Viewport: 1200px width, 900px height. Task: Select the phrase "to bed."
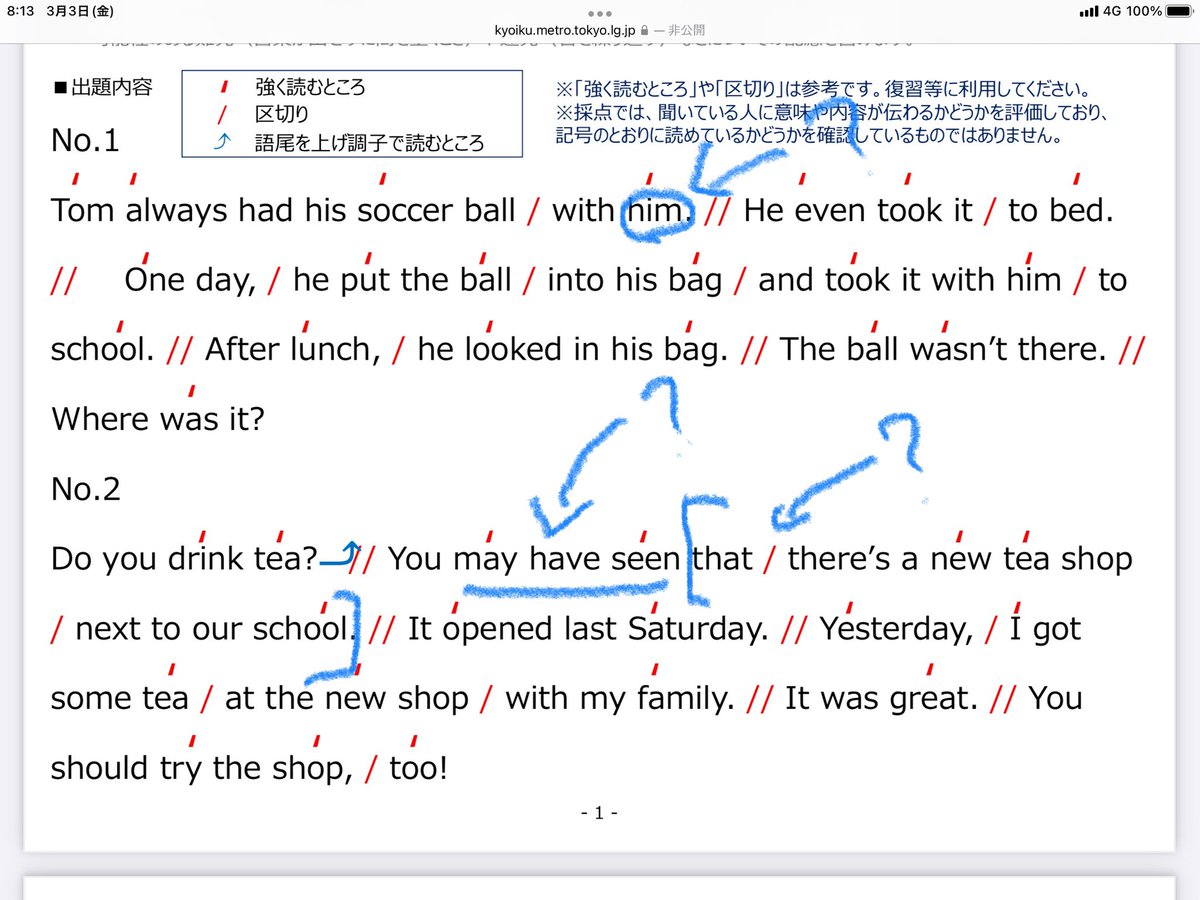(1061, 211)
